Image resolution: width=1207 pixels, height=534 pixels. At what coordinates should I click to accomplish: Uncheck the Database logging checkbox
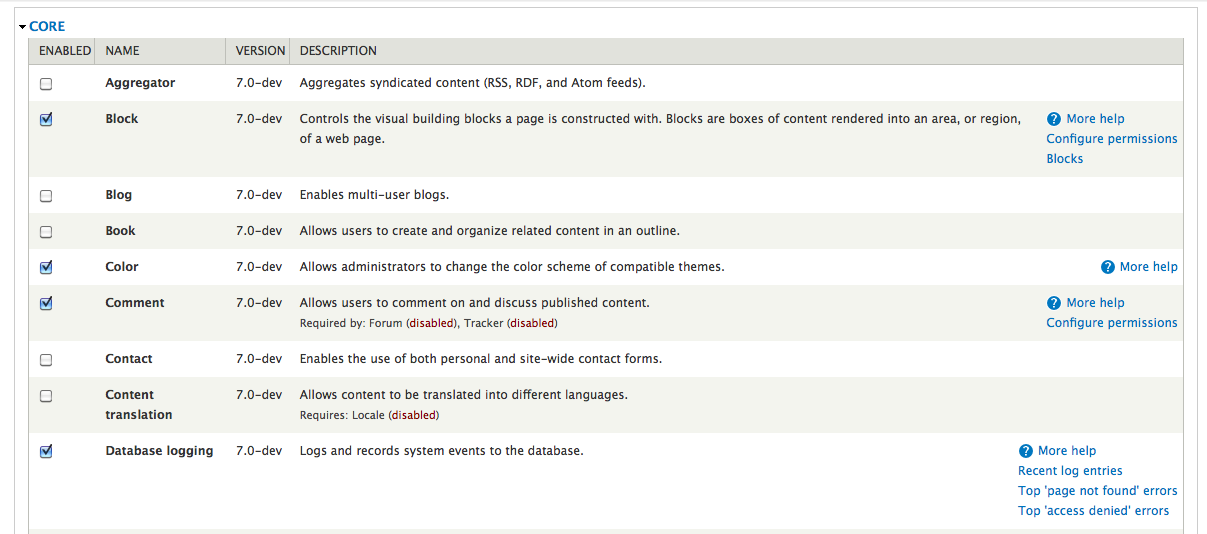pyautogui.click(x=46, y=451)
